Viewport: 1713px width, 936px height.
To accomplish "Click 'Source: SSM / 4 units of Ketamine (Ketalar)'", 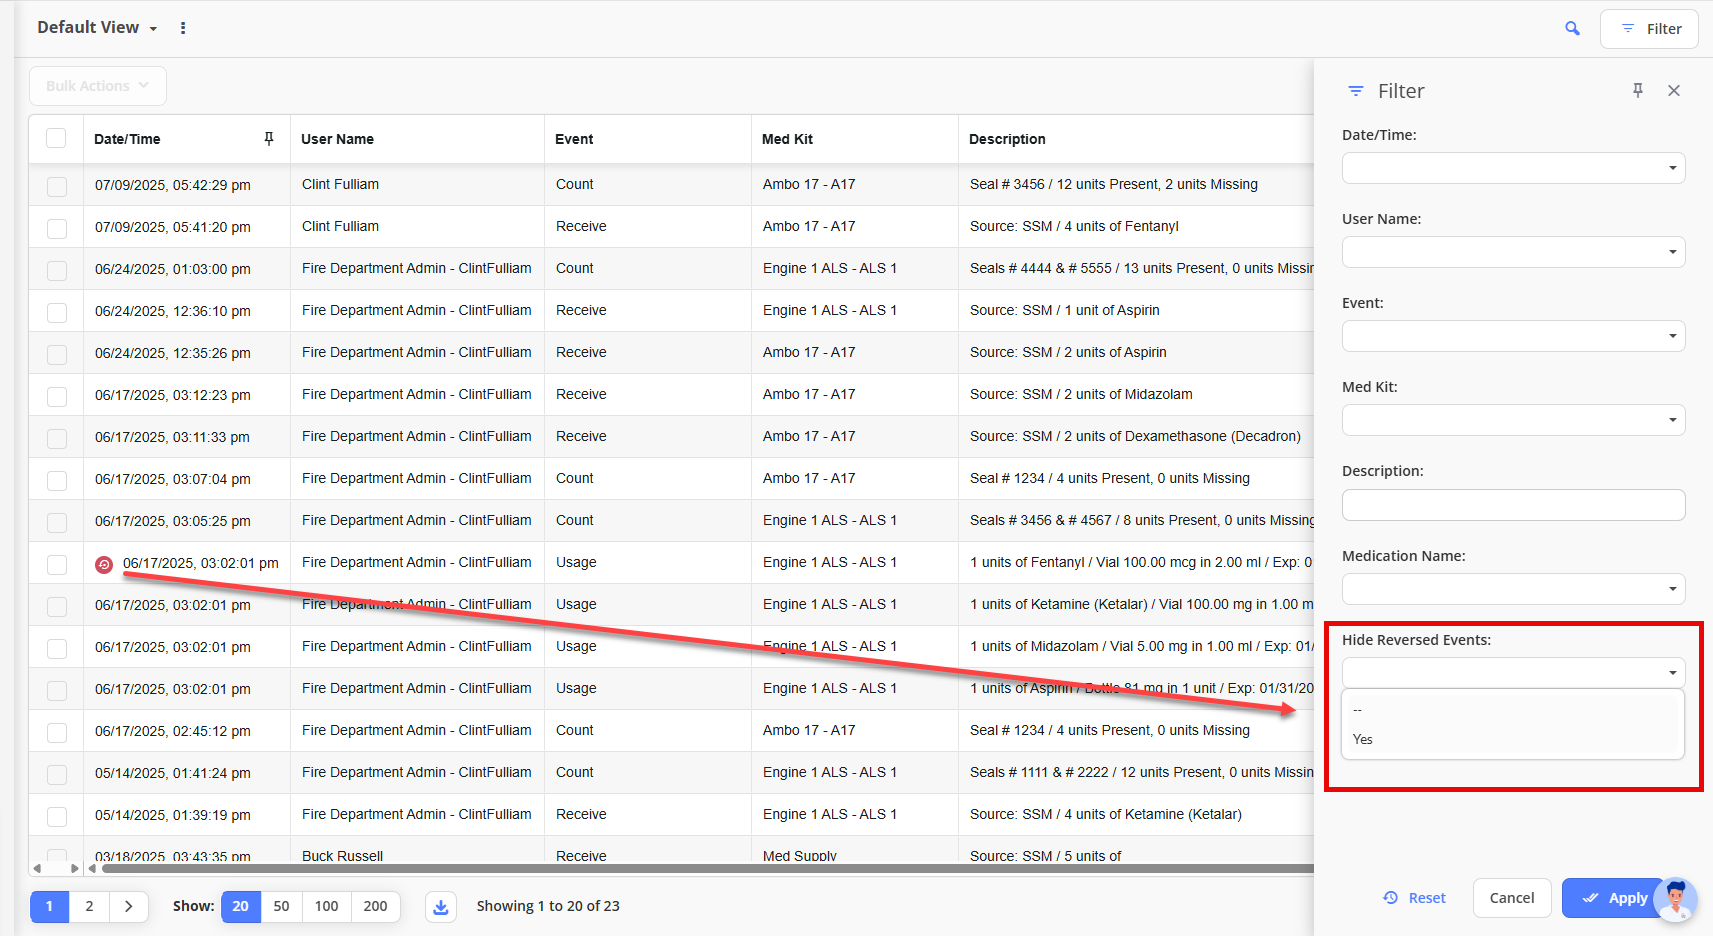I will click(1106, 814).
